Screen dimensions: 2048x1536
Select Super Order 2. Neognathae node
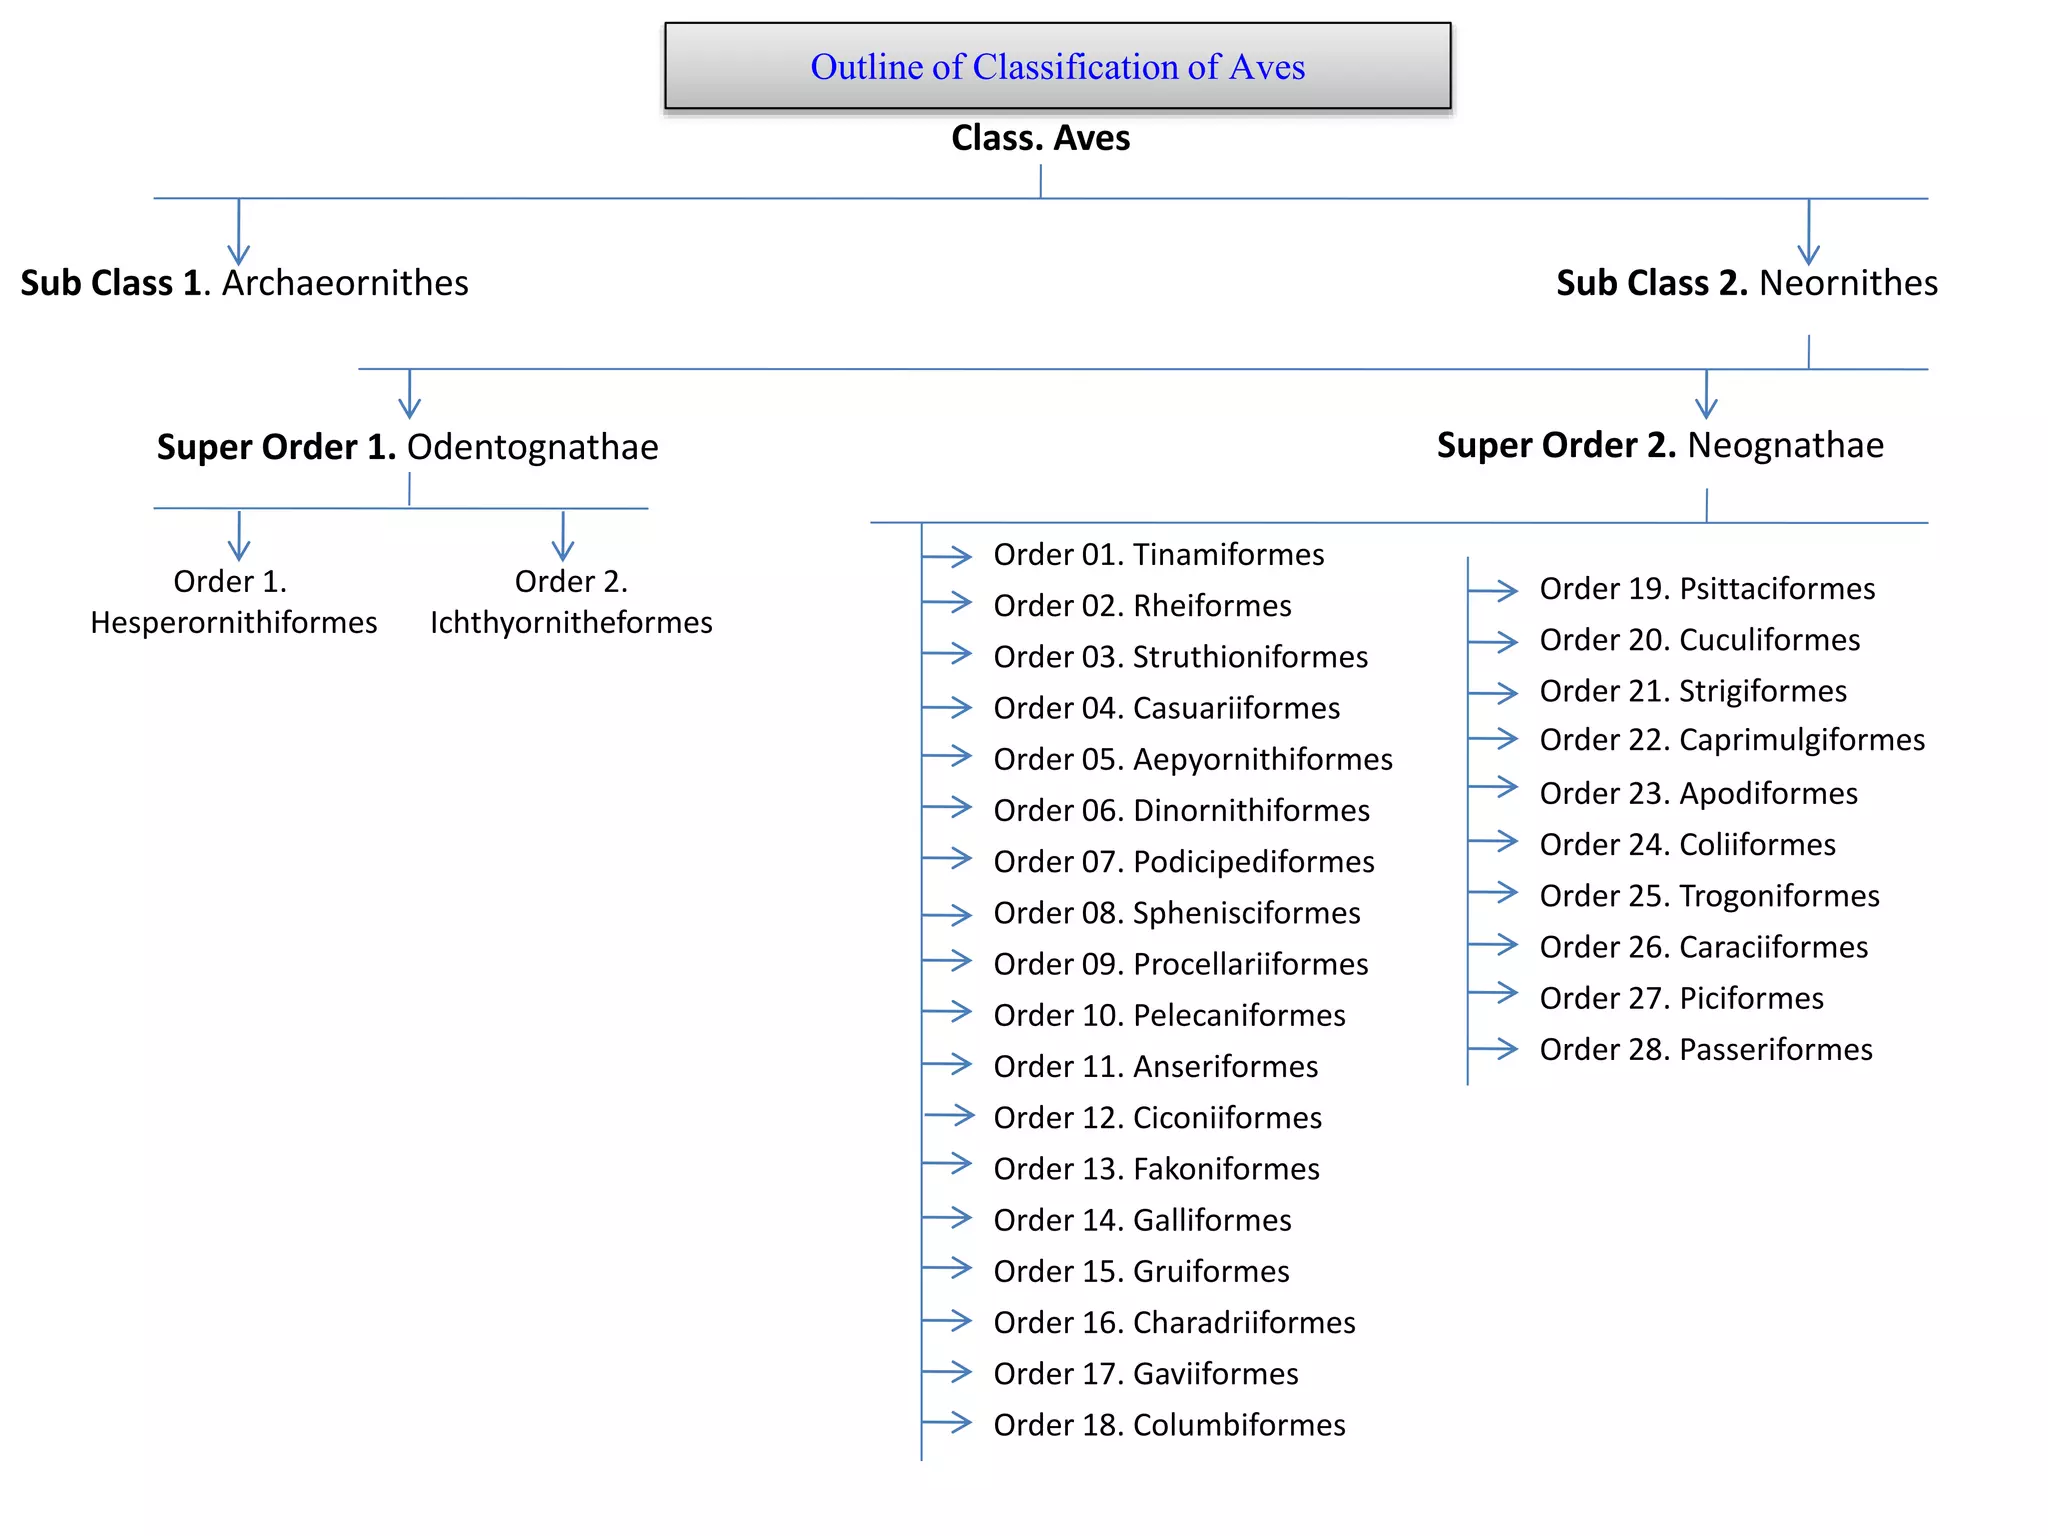tap(1660, 445)
